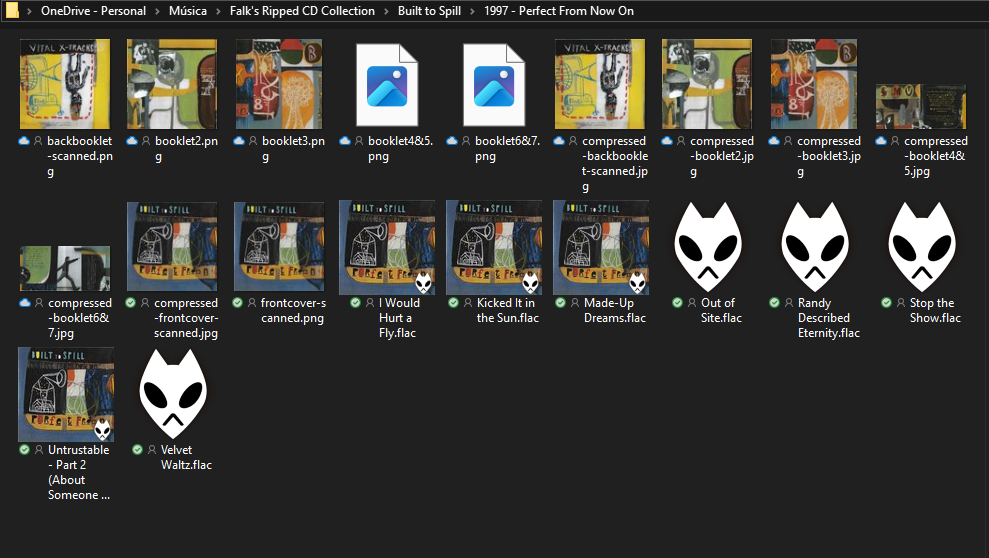Click cloud sync icon of backbooklet-scanned.png
Screen dimensions: 989x558
point(24,141)
